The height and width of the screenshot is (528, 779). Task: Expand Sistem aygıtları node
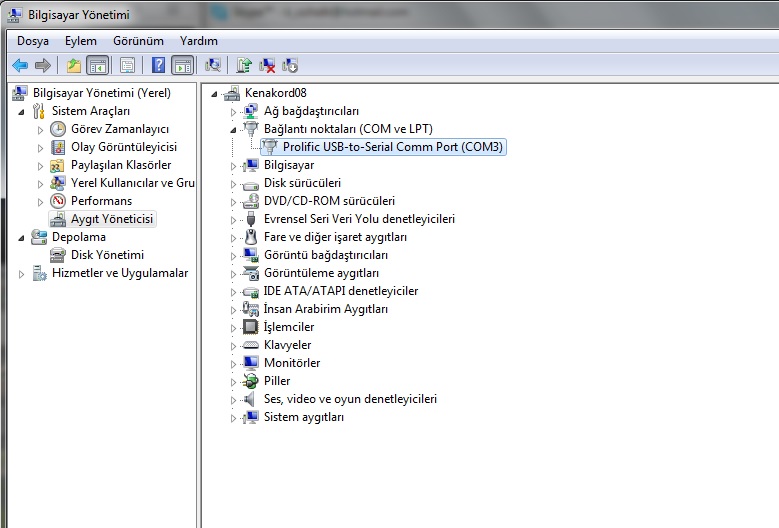tap(233, 418)
